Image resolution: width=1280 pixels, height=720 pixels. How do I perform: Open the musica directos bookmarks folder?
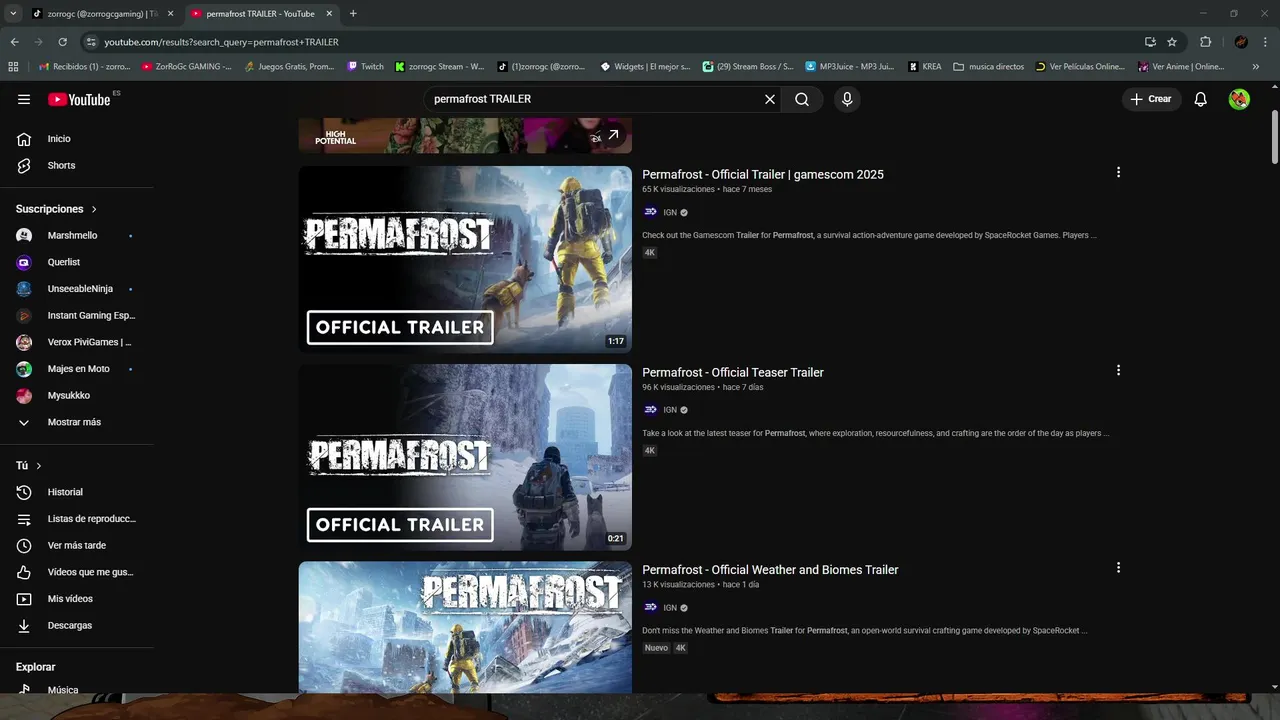click(989, 67)
